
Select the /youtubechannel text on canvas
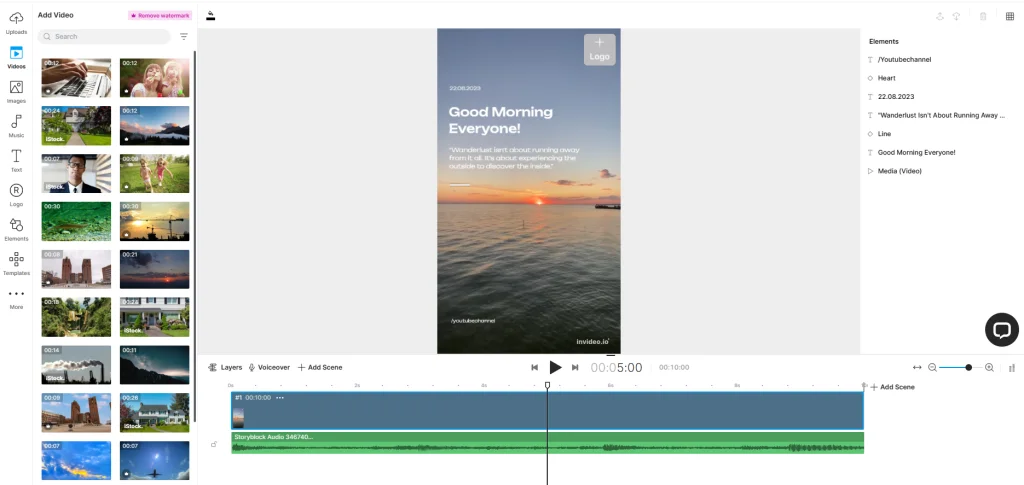(473, 321)
